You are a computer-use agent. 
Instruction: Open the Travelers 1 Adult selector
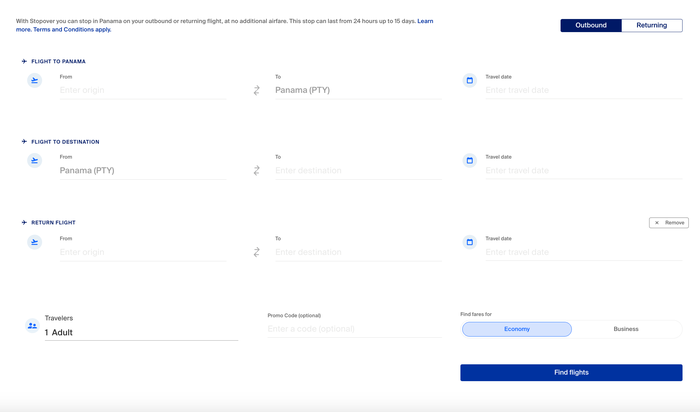point(141,328)
